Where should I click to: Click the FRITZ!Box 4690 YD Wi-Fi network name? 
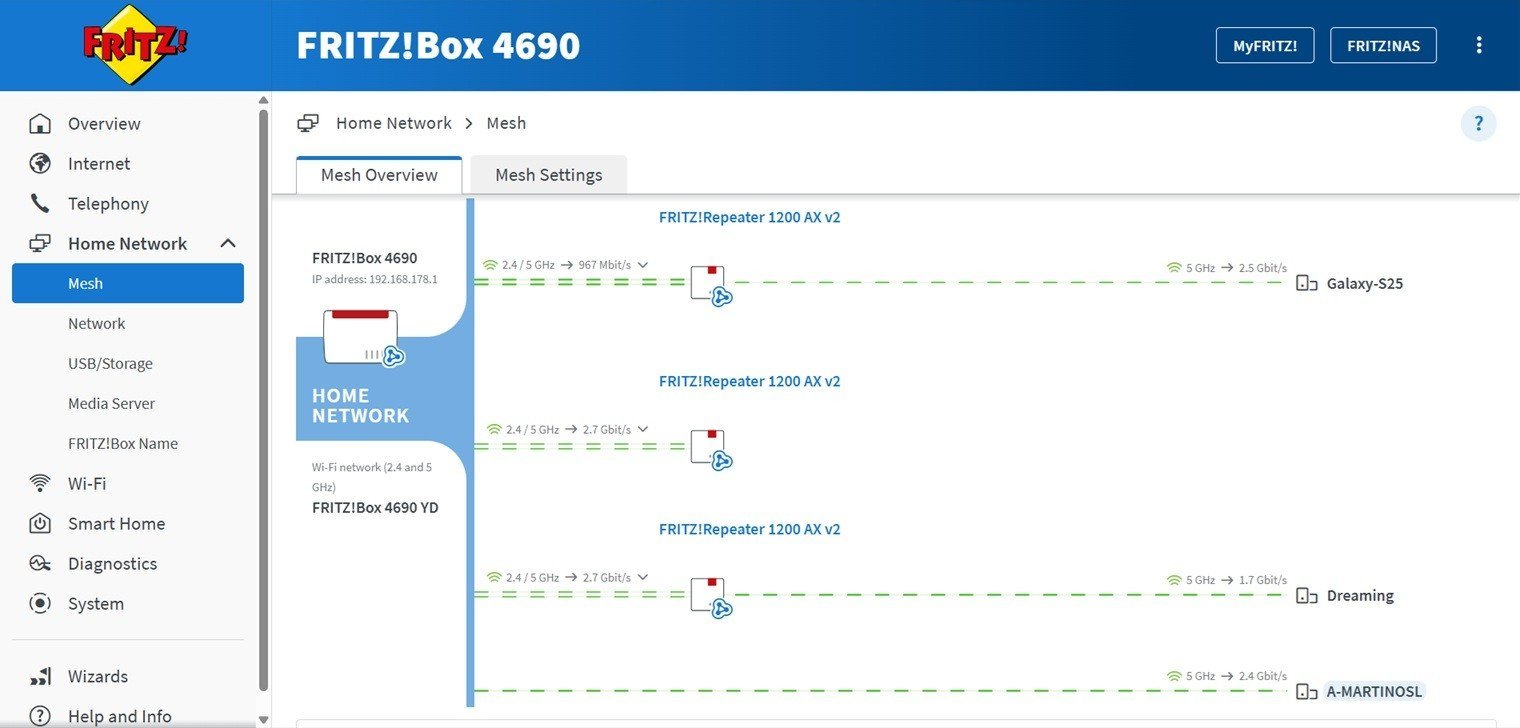tap(375, 508)
